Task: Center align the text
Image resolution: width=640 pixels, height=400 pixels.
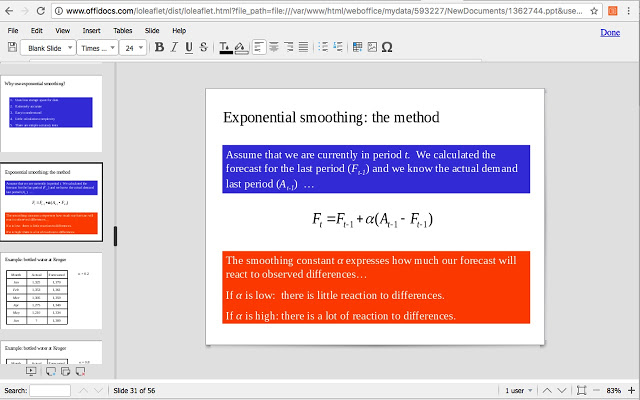Action: tap(274, 47)
